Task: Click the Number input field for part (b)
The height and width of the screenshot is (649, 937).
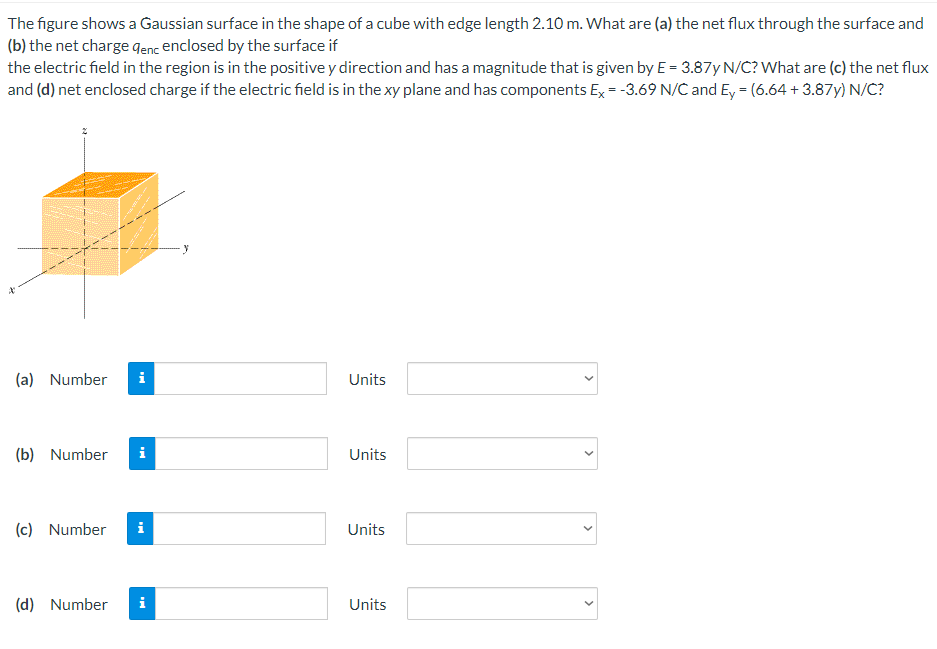Action: pos(240,453)
